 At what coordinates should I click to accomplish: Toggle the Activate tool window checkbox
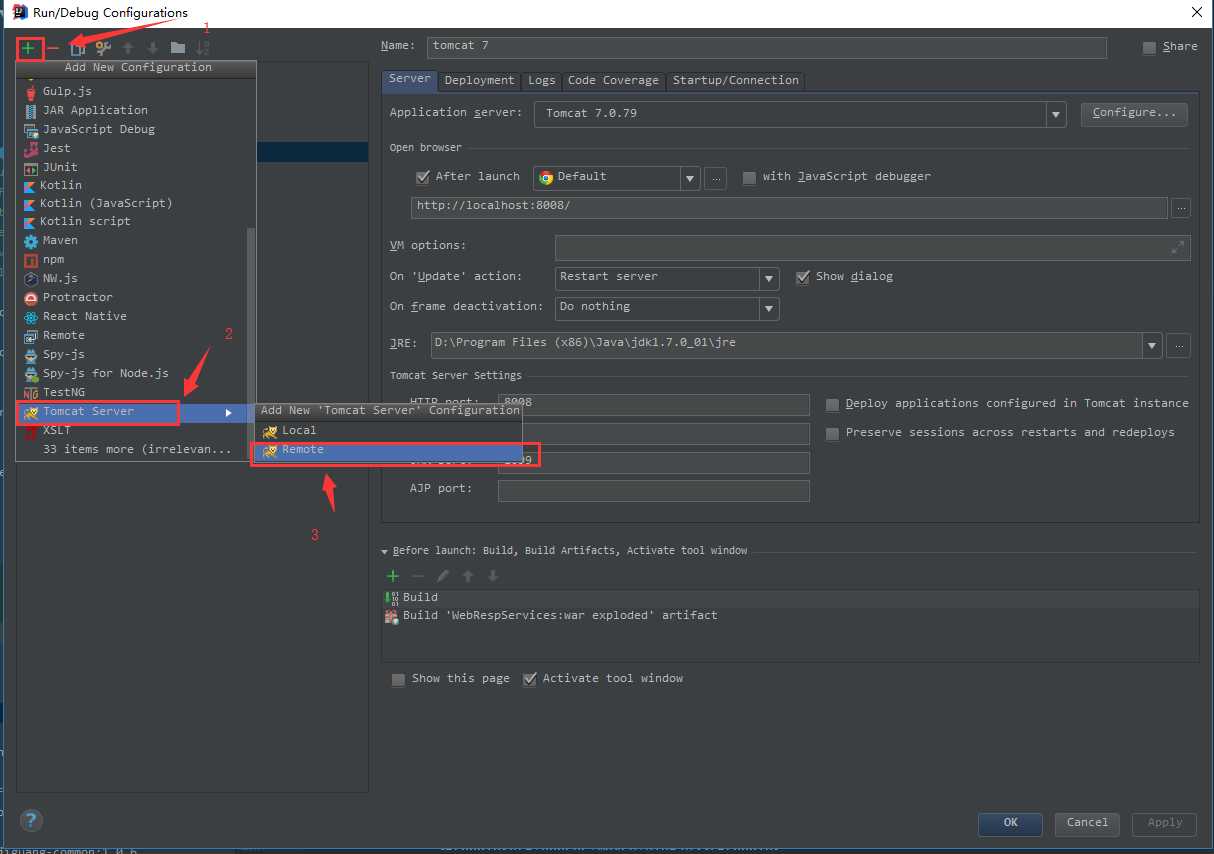pos(530,679)
